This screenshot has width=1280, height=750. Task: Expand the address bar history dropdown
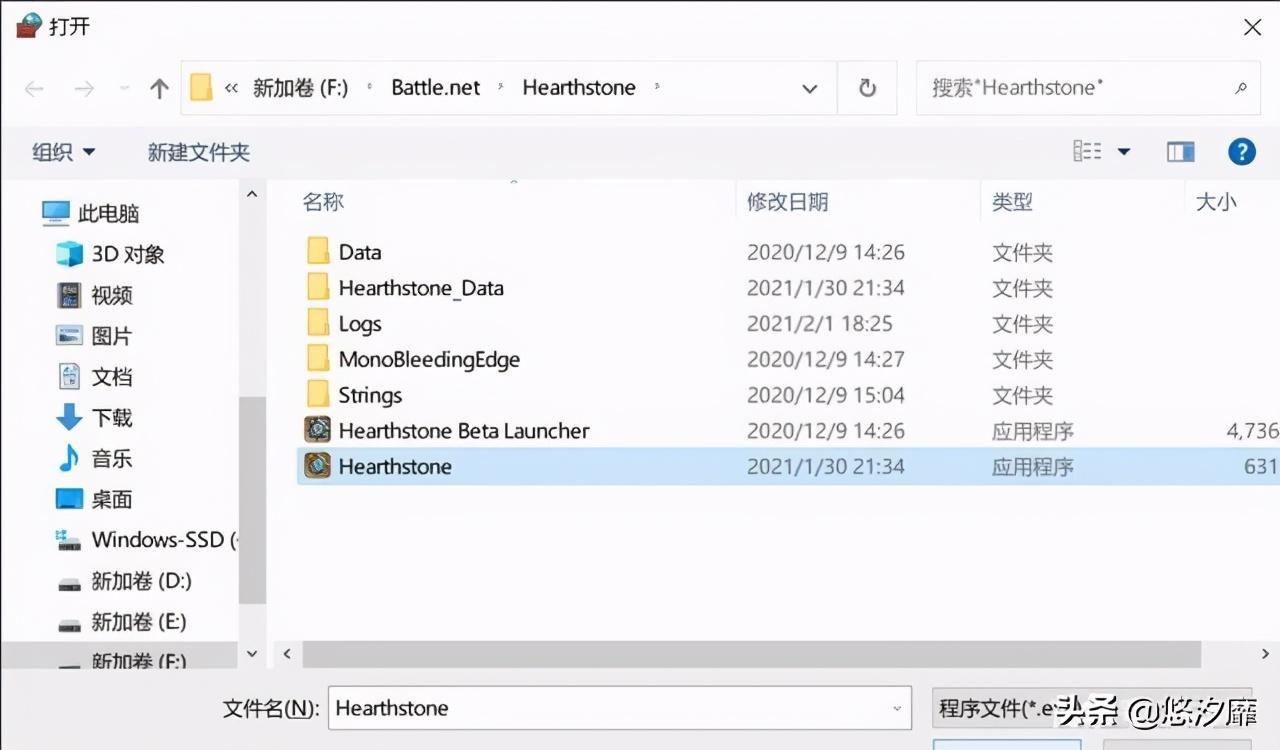coord(810,89)
